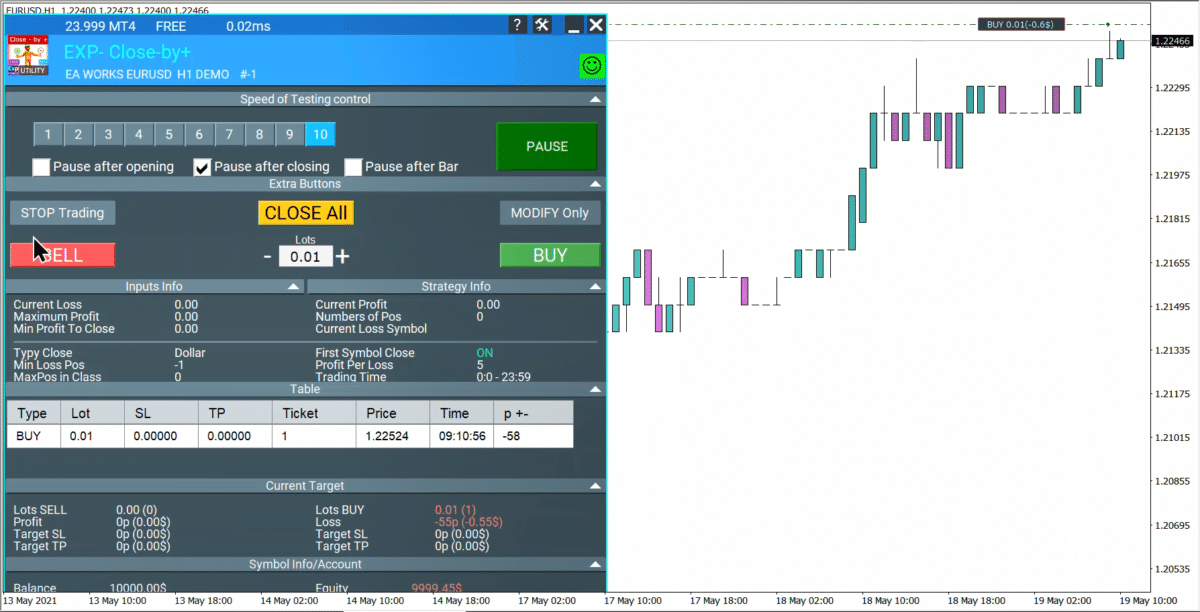Image resolution: width=1200 pixels, height=612 pixels.
Task: Collapse the Extra Buttons section
Action: tap(595, 184)
